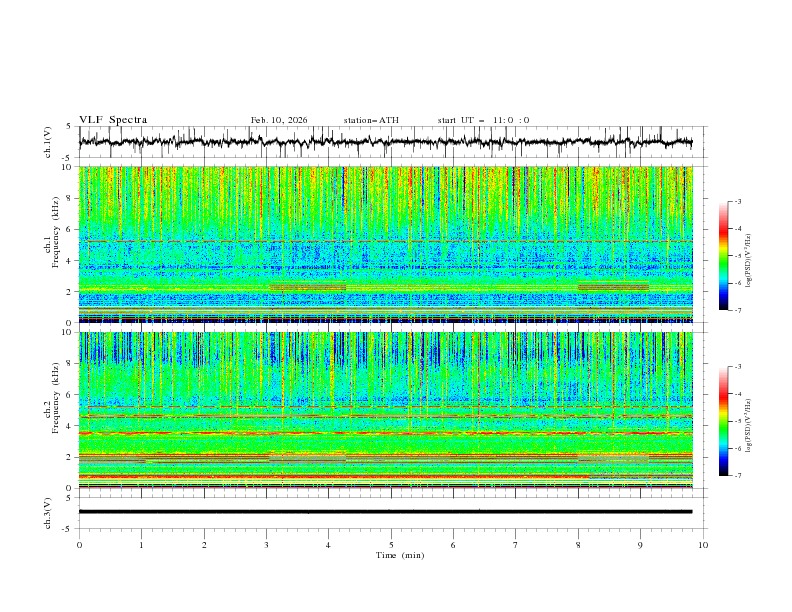Click the ch.2 frequency tick '6'

[70, 395]
